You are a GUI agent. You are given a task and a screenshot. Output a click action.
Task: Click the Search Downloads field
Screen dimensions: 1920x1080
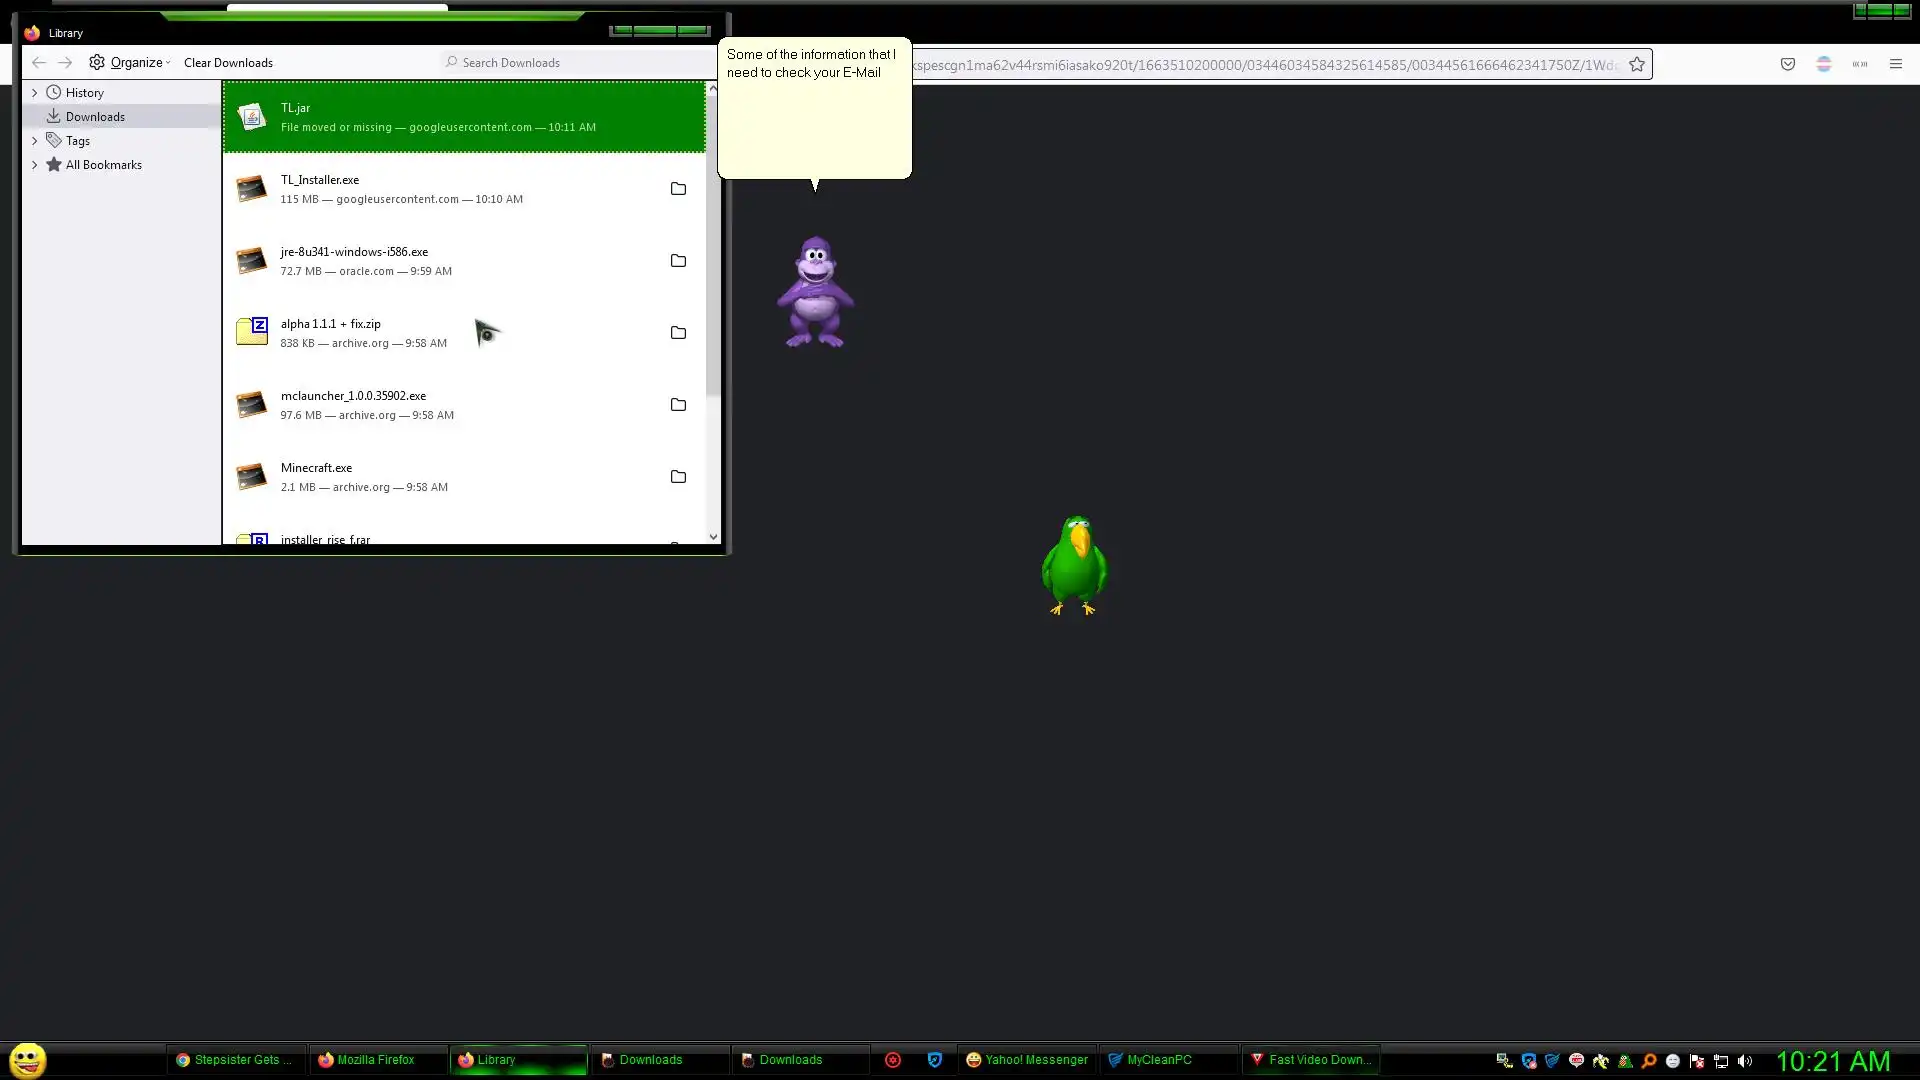point(575,62)
